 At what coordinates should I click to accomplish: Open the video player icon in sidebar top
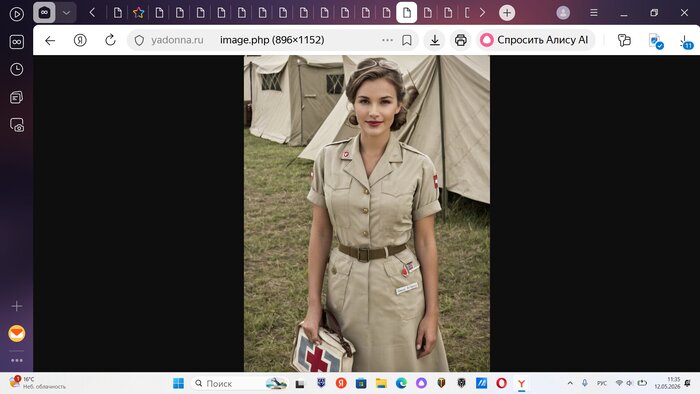pos(17,14)
